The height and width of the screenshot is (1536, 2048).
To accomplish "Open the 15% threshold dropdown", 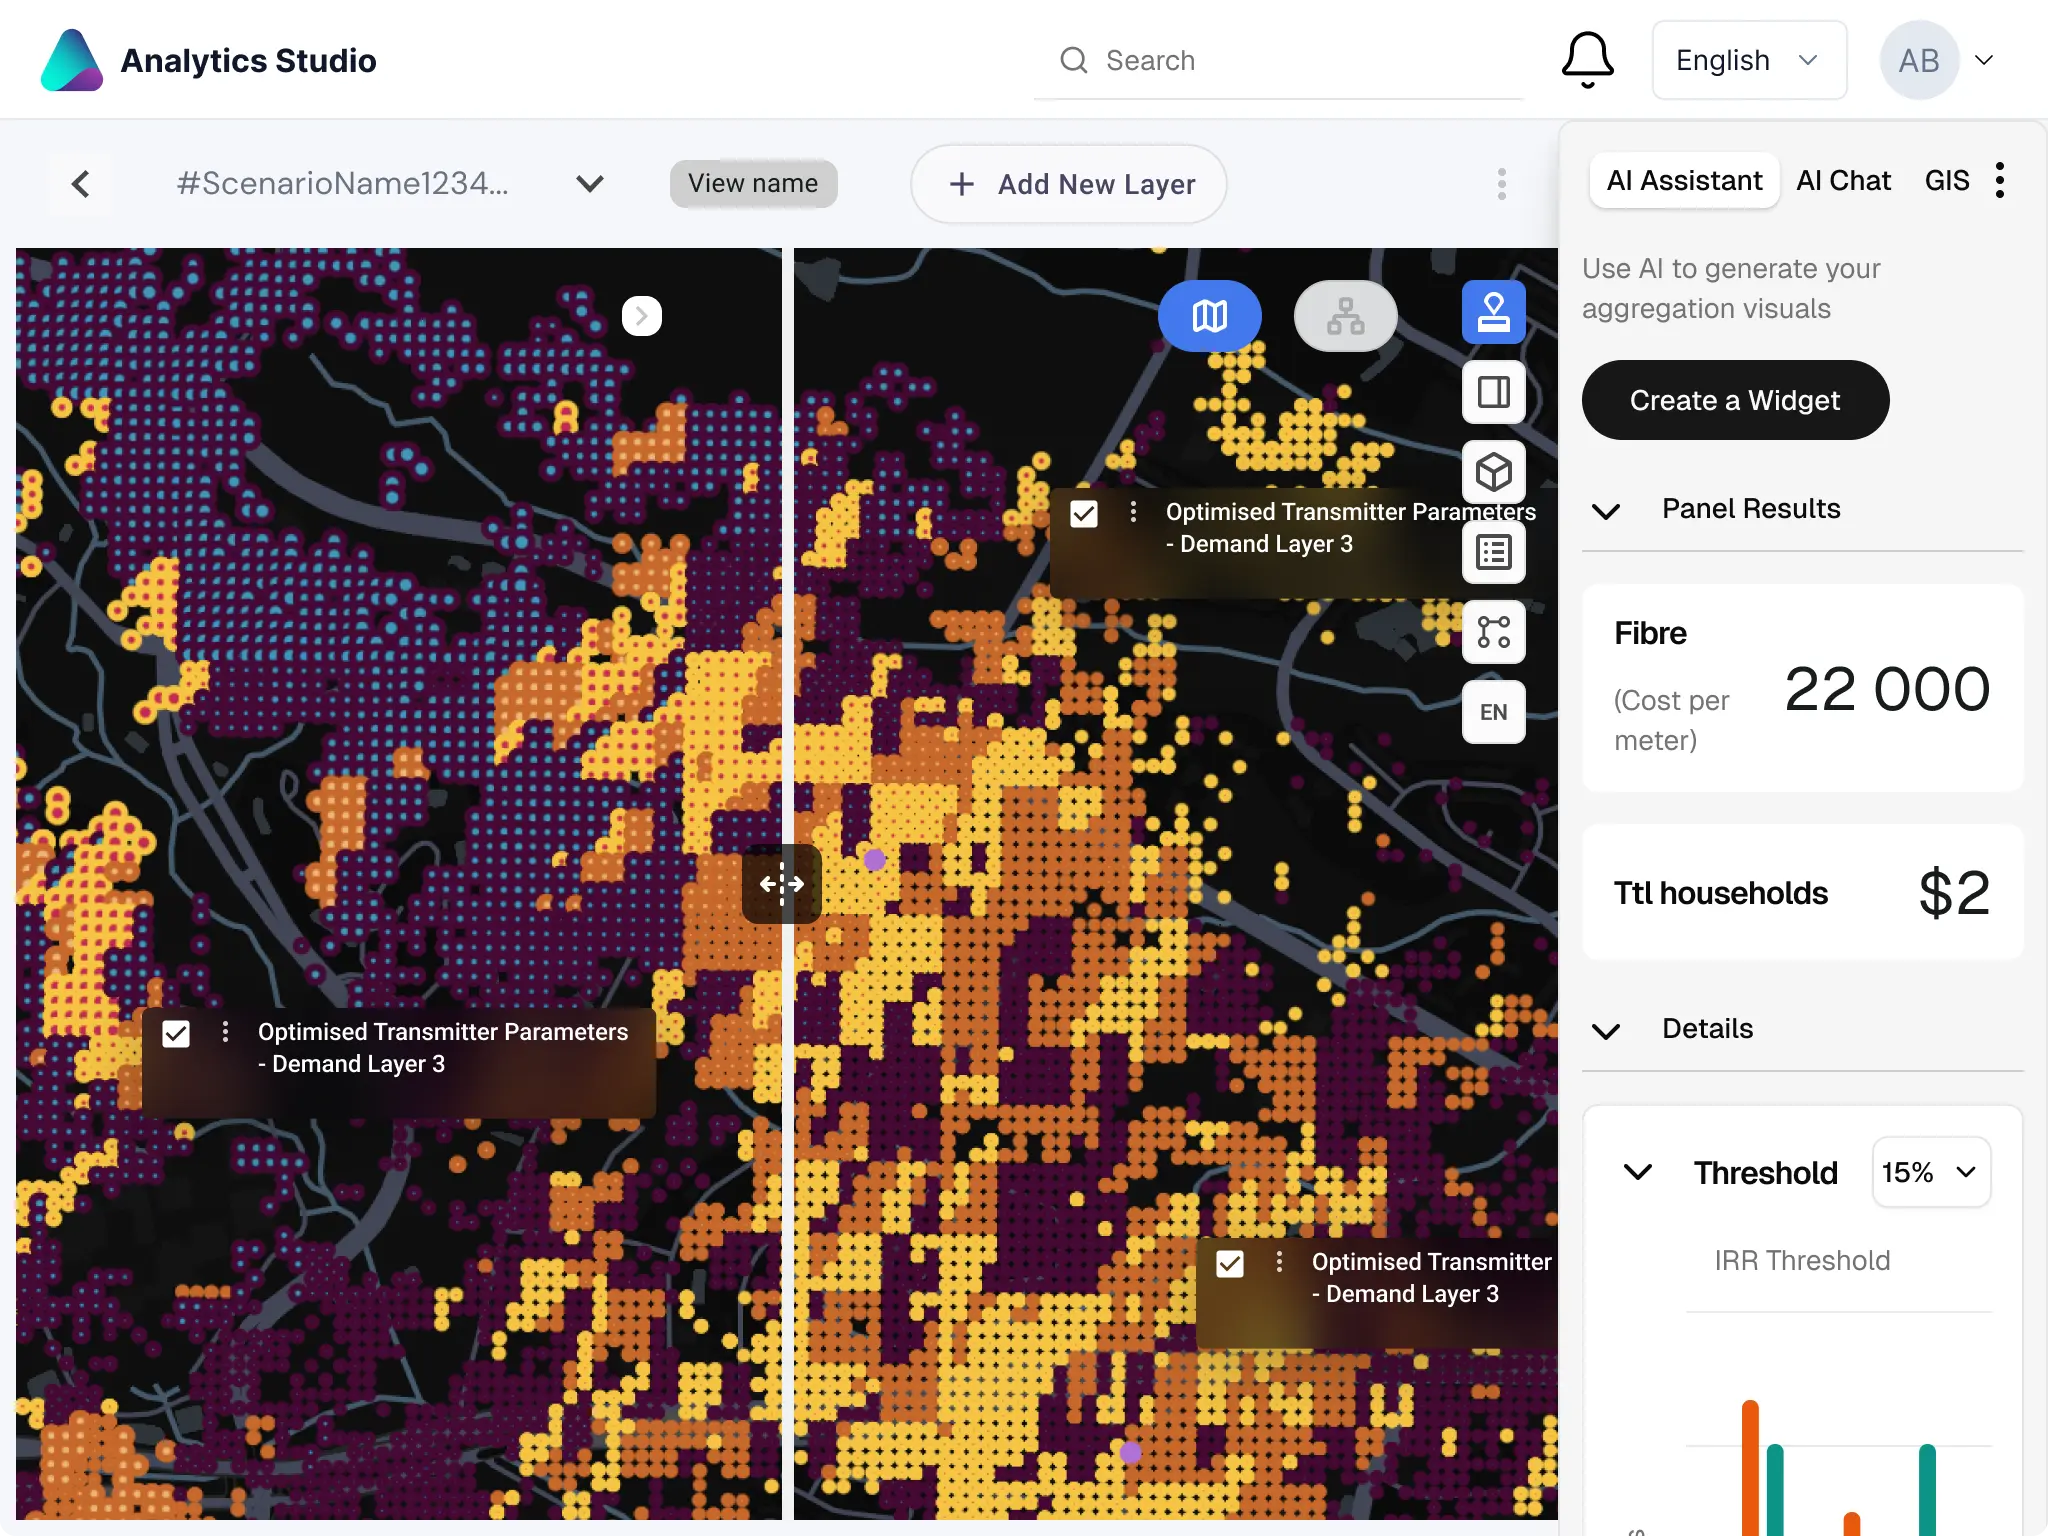I will [1930, 1172].
